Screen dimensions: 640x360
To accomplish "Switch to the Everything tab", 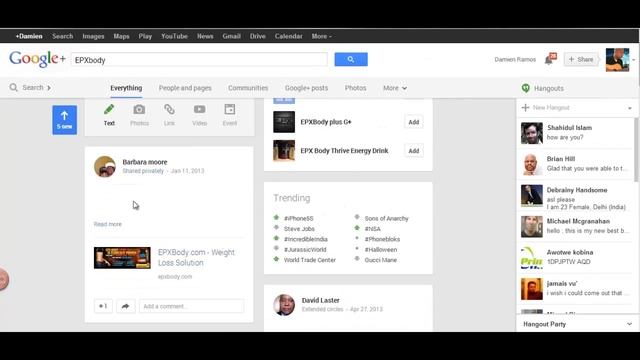I will pyautogui.click(x=126, y=88).
